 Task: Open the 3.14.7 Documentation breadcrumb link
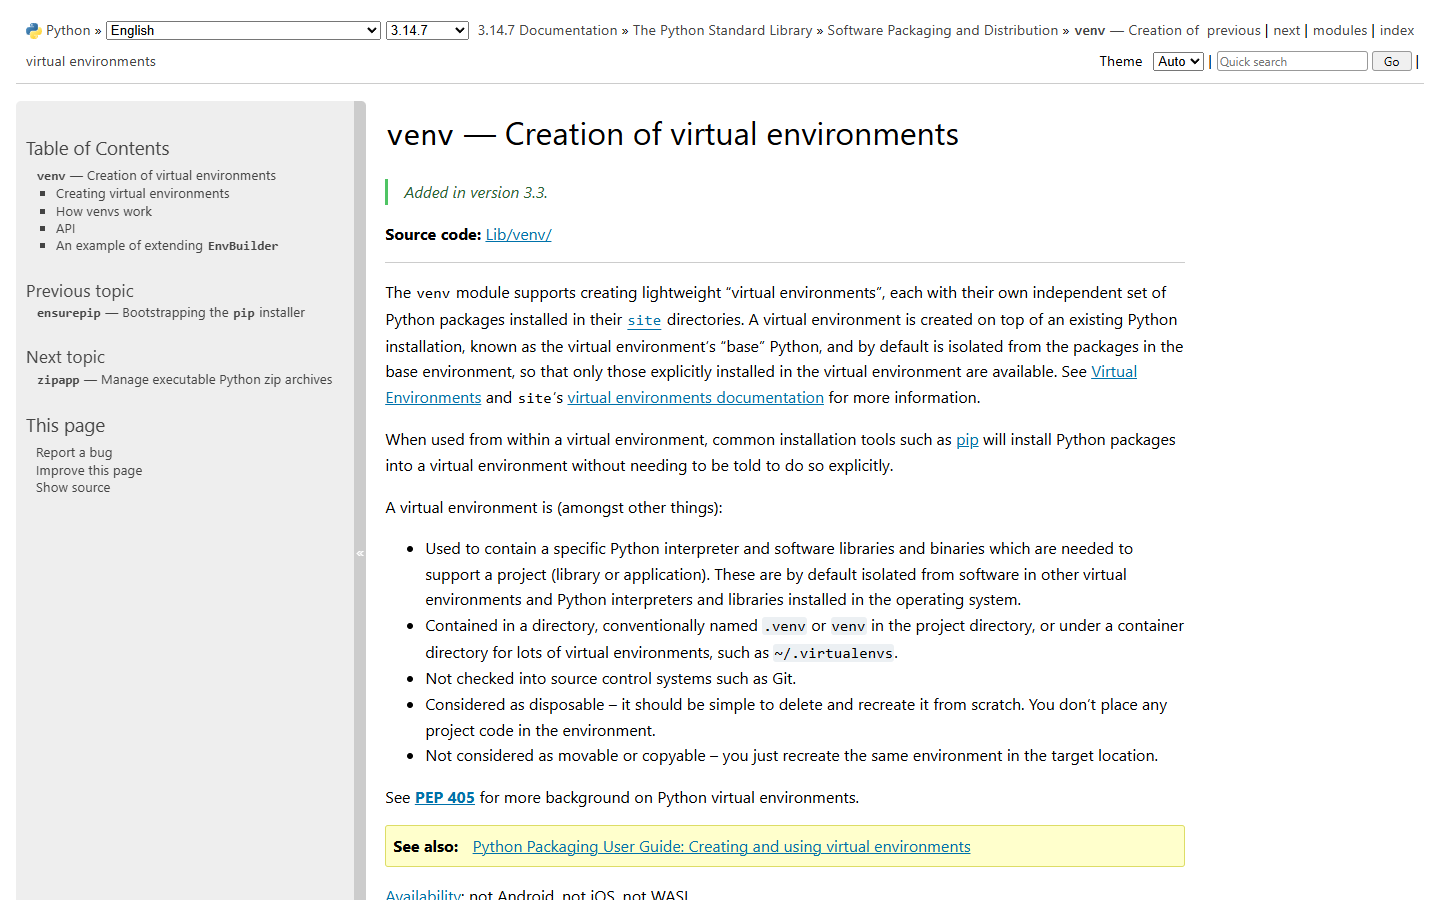point(547,31)
